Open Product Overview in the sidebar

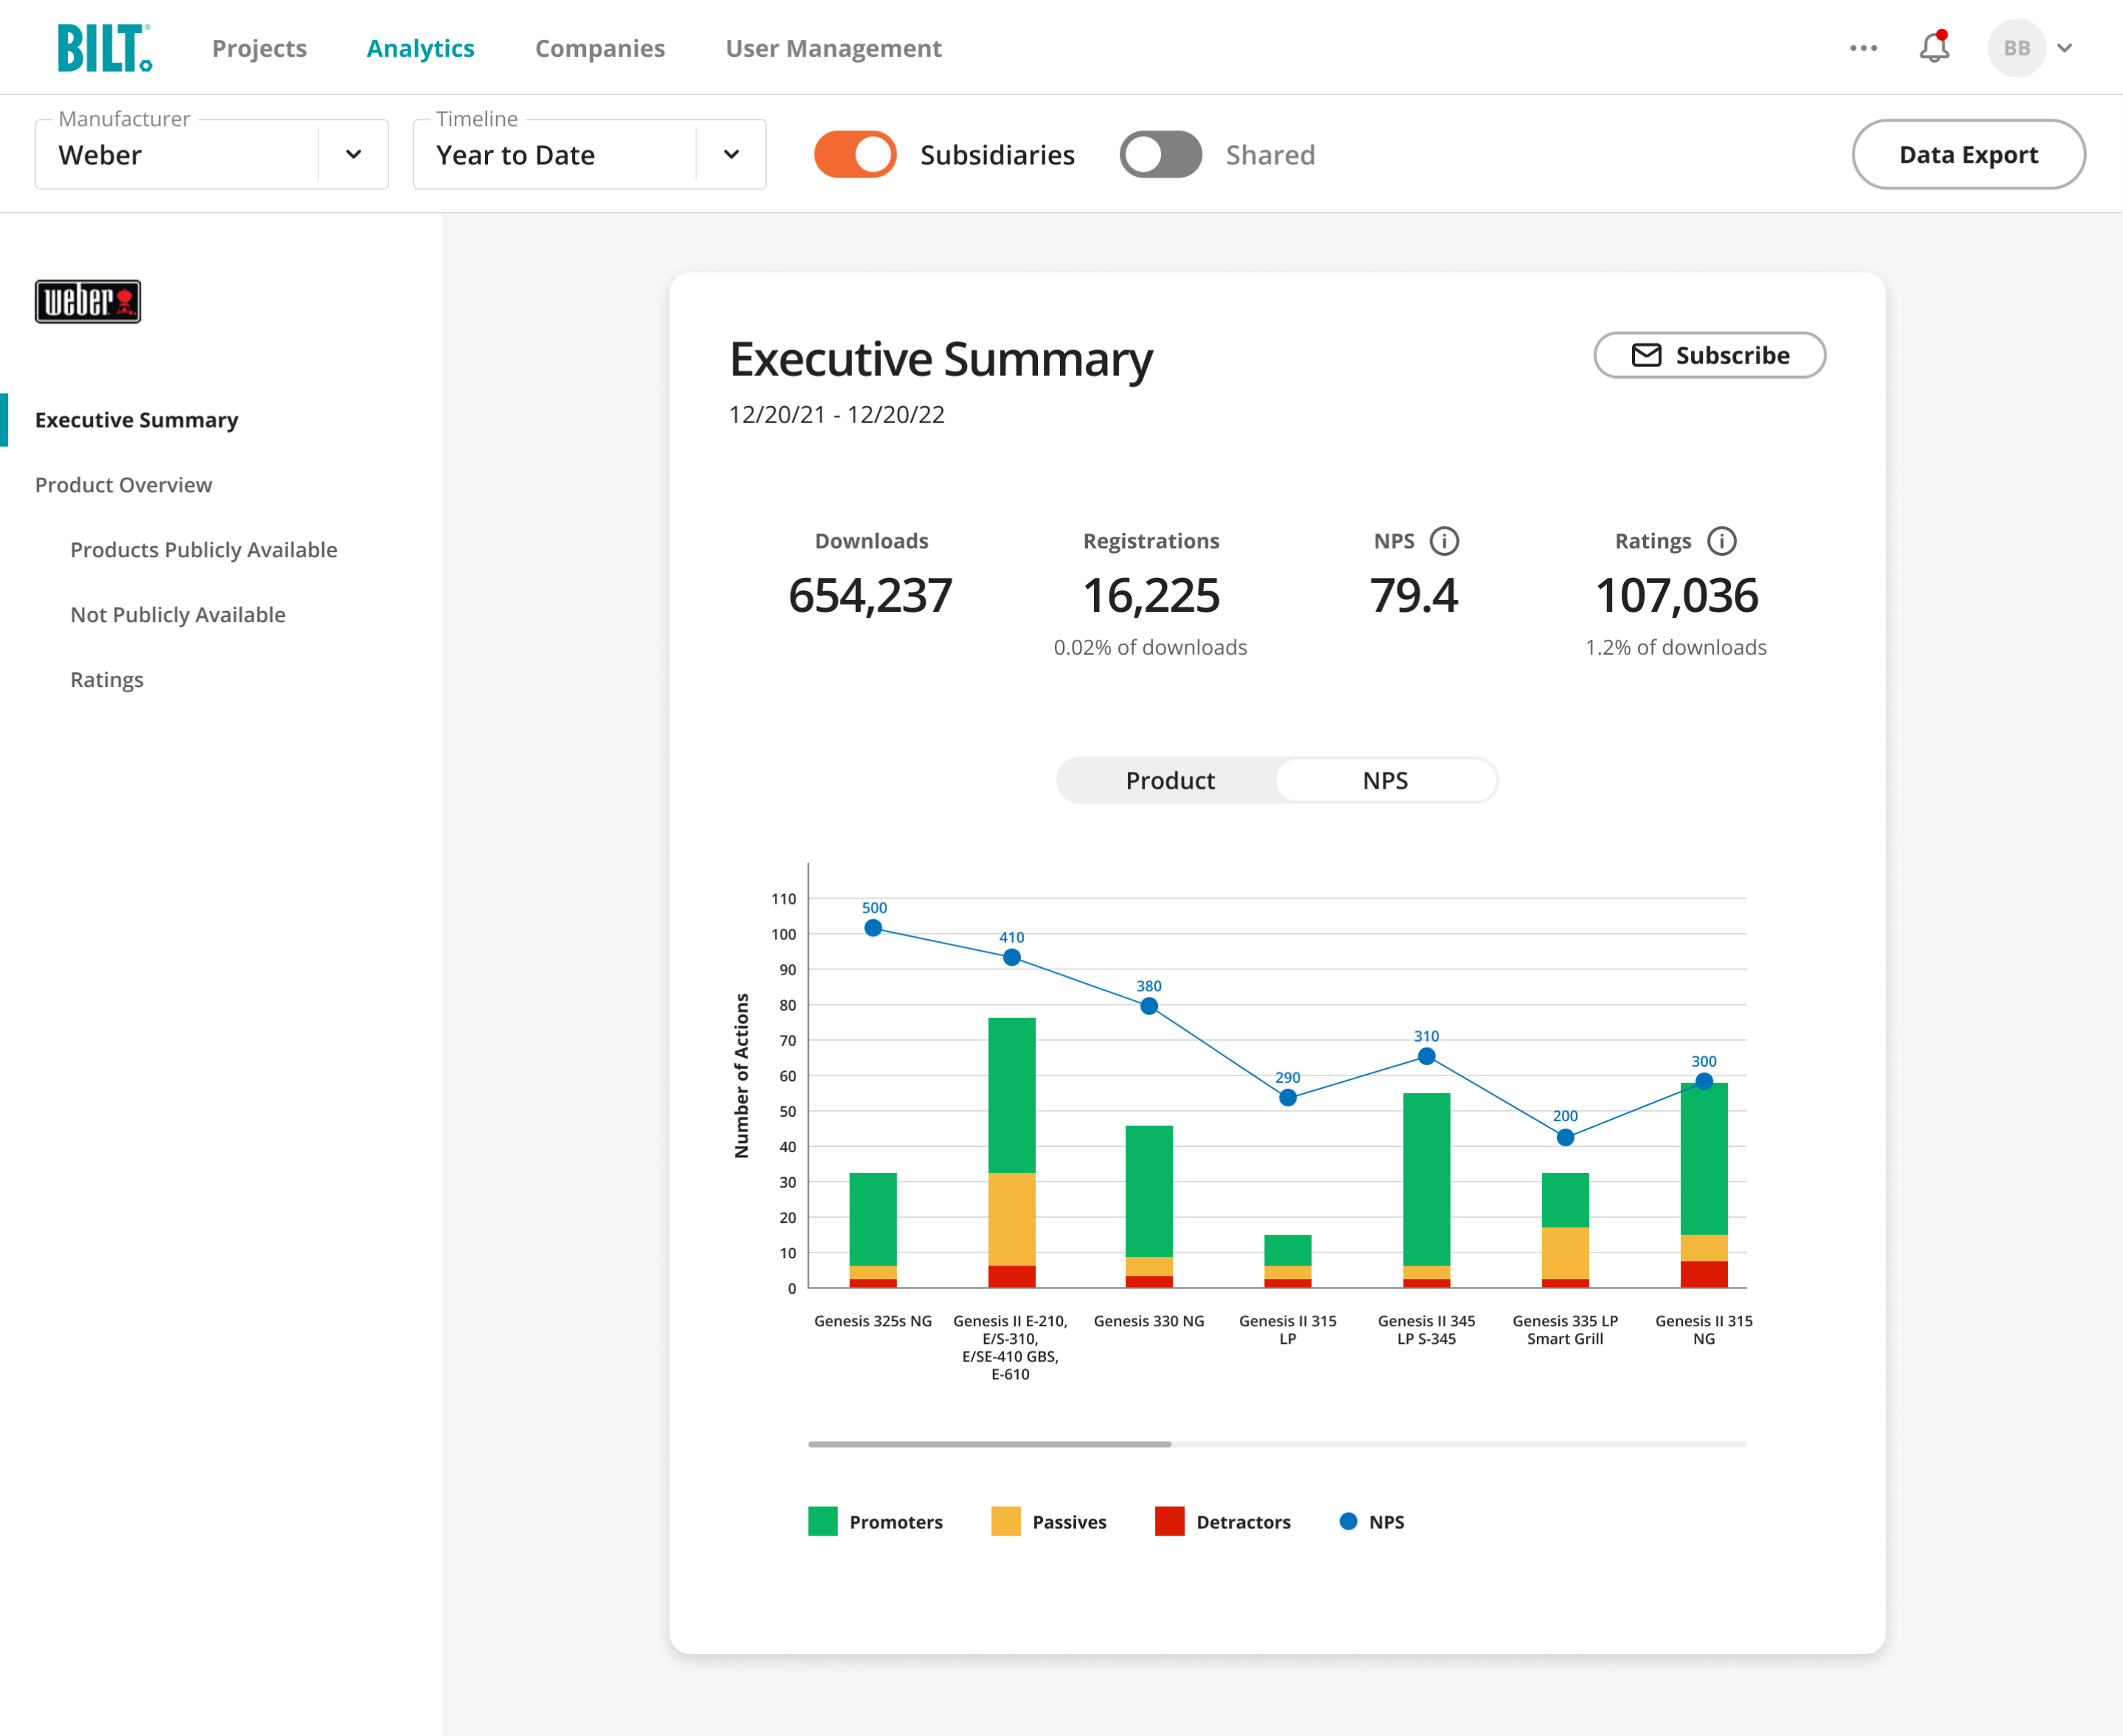[x=124, y=485]
